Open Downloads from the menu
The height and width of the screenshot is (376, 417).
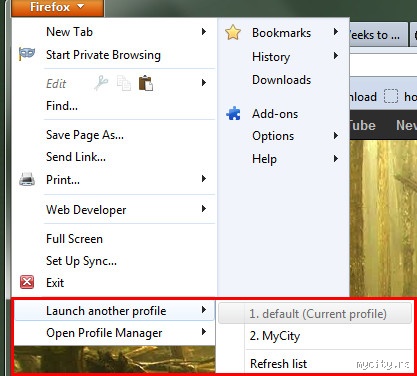coord(283,80)
